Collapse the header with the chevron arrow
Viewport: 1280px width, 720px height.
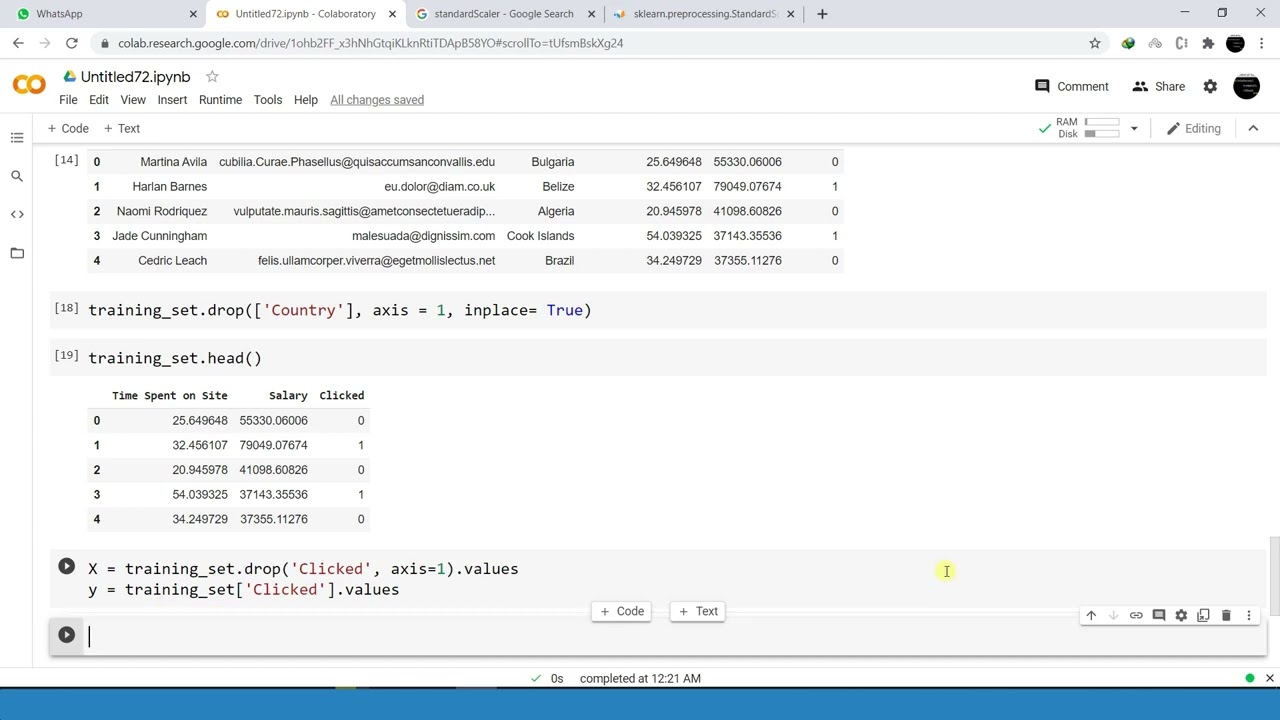[1253, 128]
